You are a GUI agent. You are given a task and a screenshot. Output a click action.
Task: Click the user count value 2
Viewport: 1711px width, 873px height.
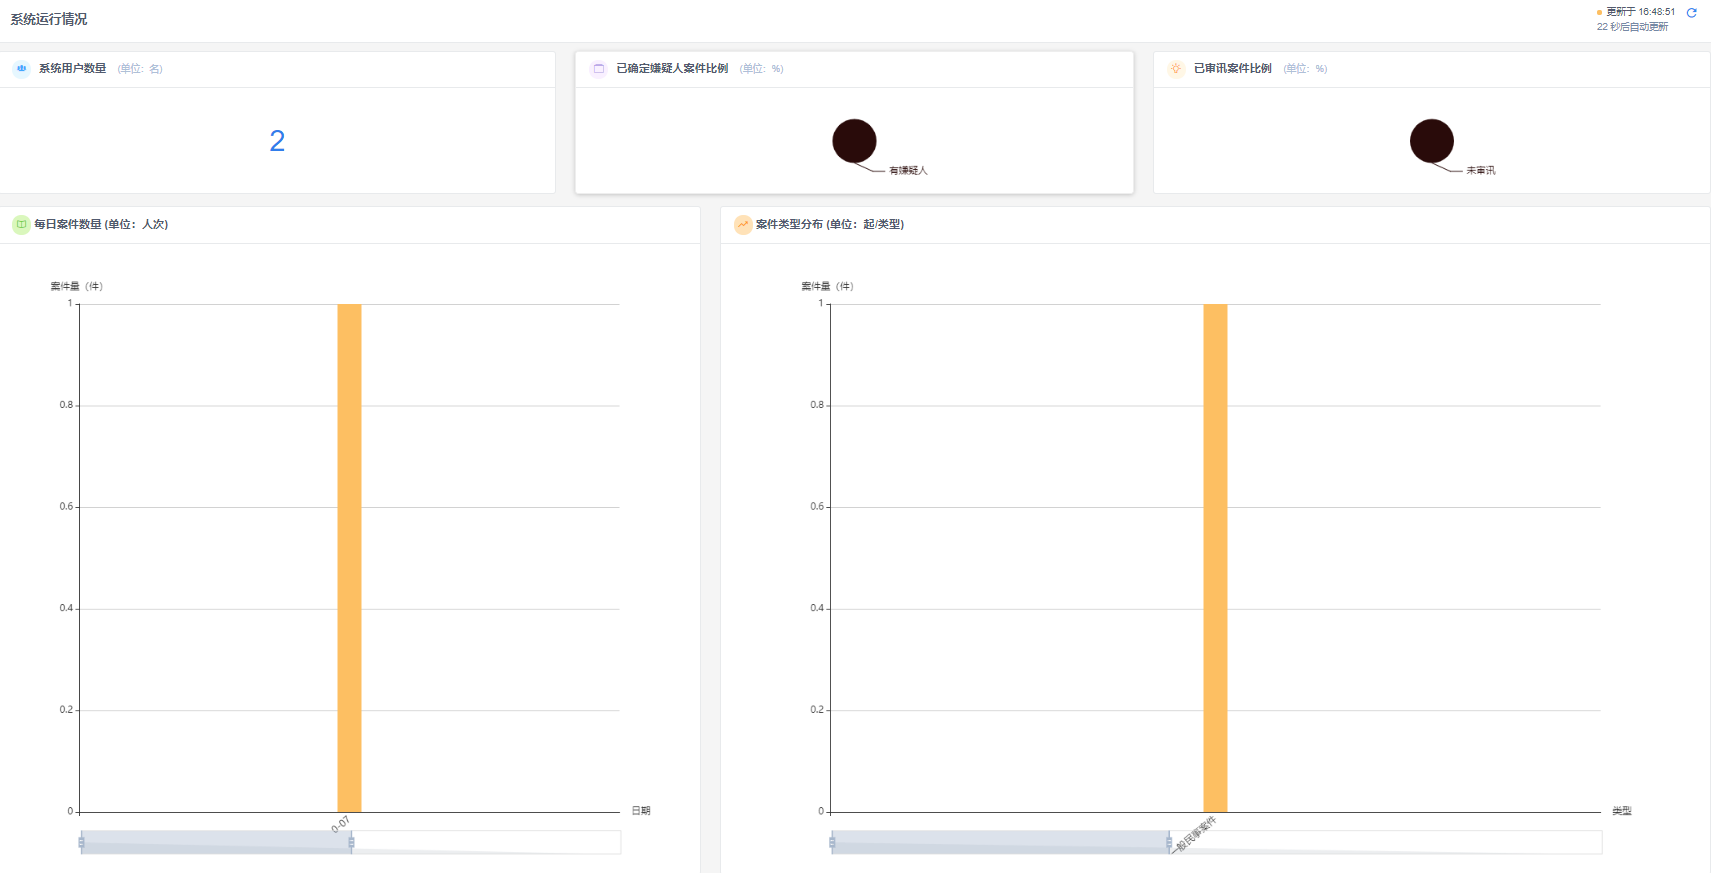[x=277, y=141]
